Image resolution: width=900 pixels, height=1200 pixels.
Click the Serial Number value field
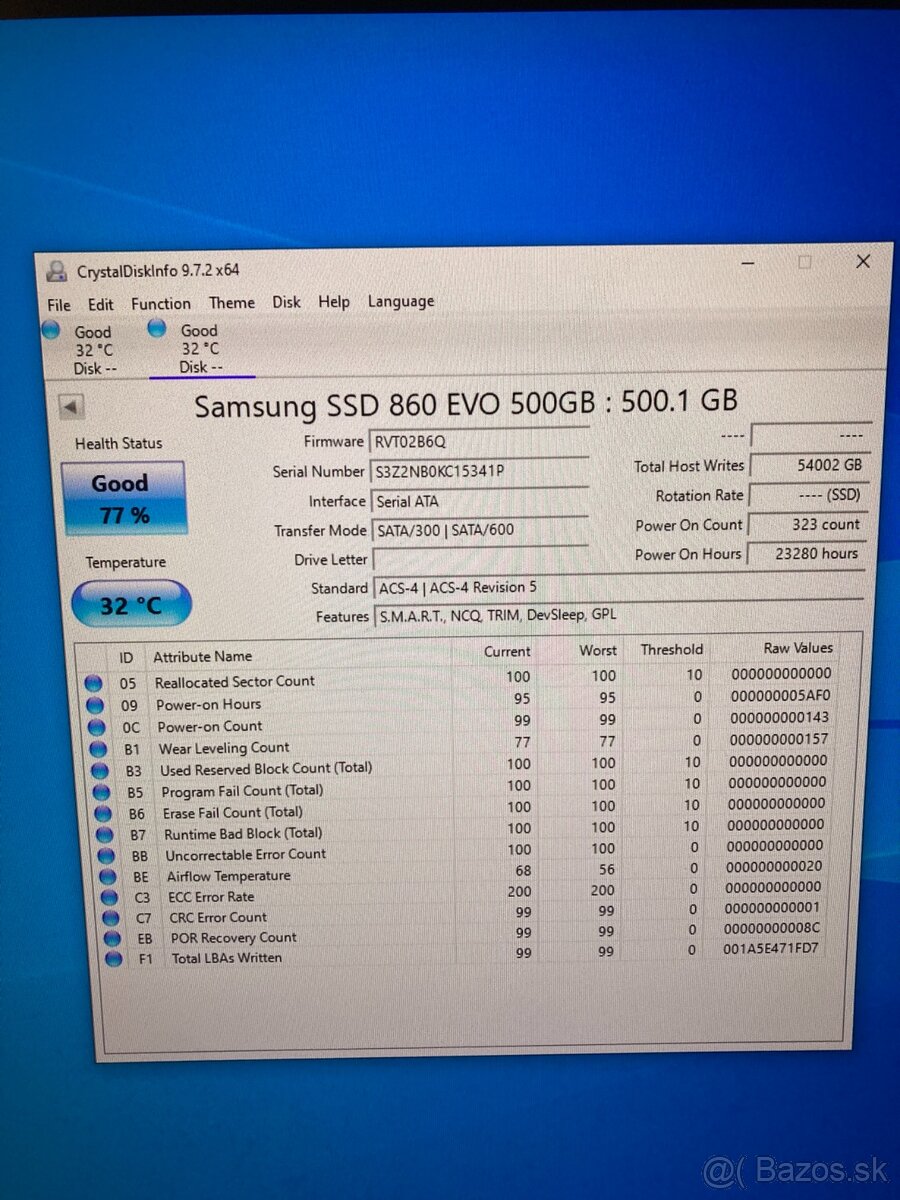point(480,471)
